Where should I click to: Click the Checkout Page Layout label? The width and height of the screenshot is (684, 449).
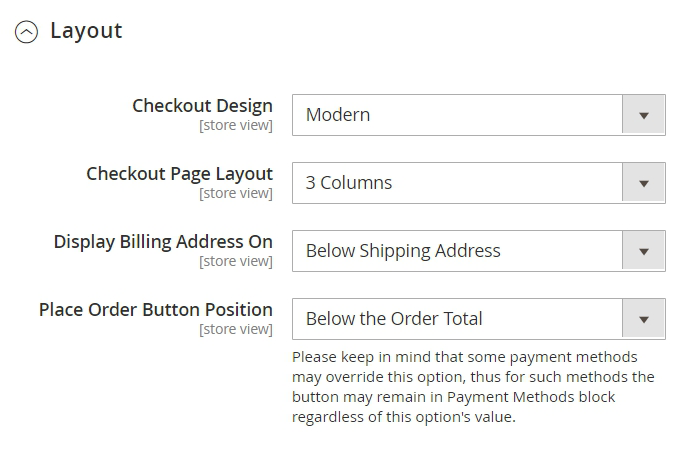point(179,173)
